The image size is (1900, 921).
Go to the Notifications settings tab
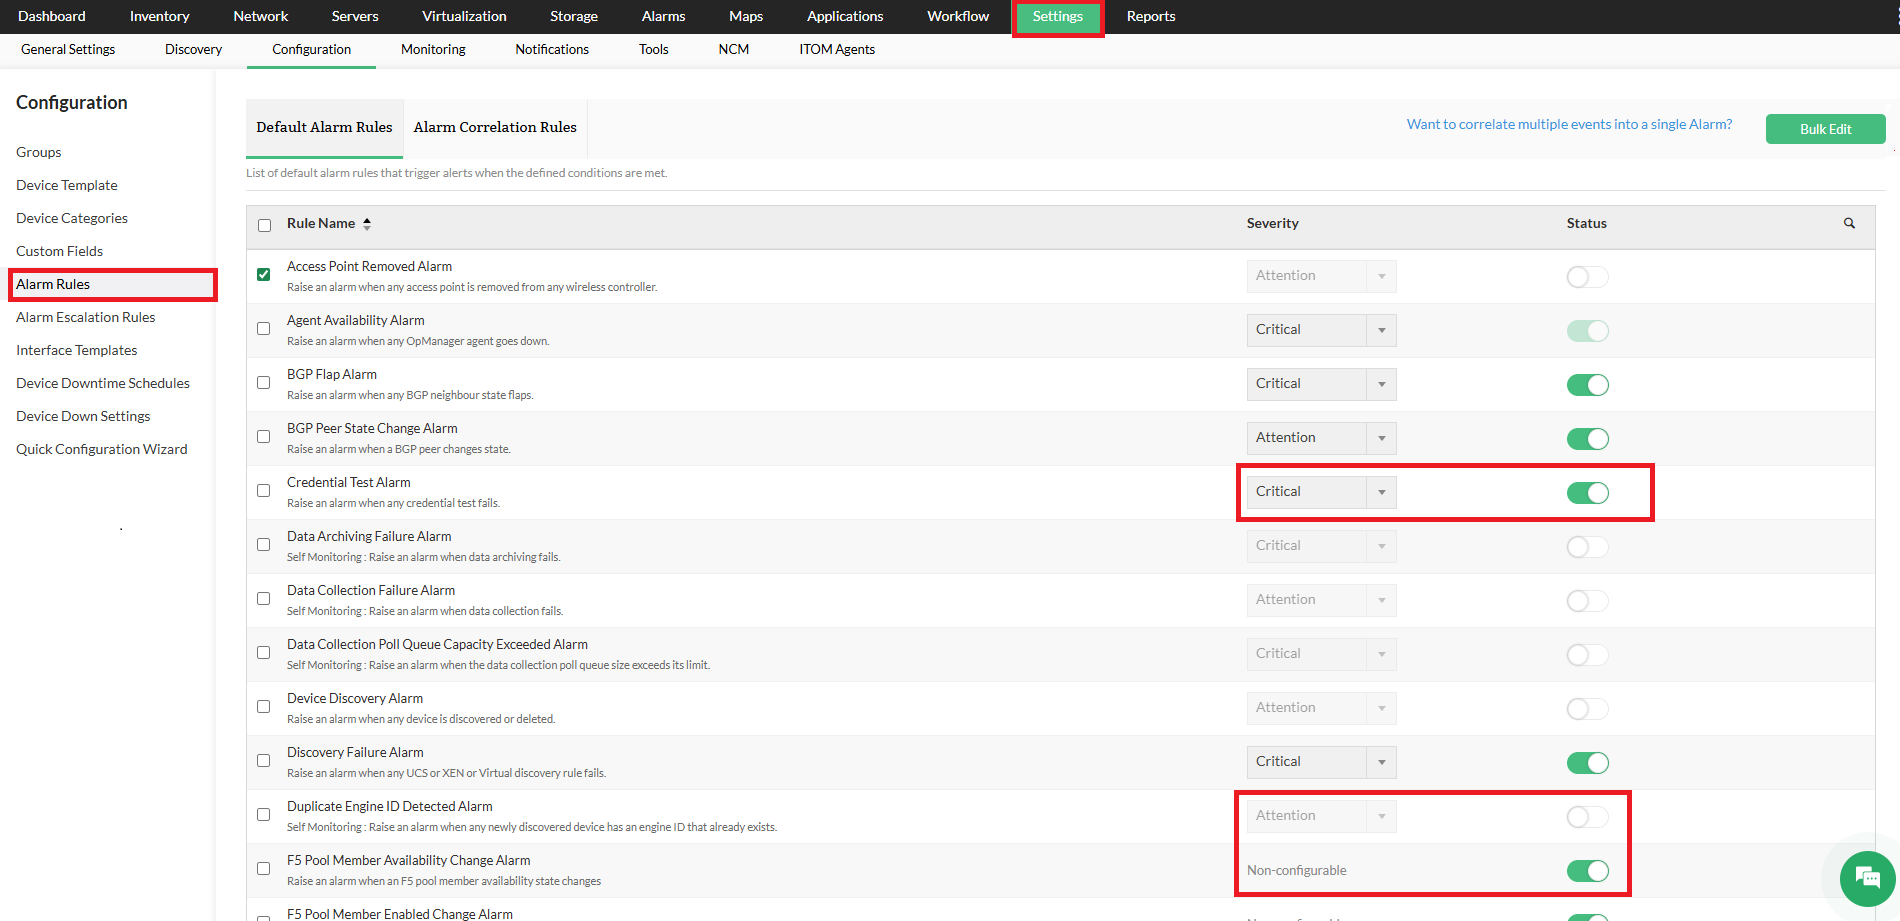click(551, 49)
